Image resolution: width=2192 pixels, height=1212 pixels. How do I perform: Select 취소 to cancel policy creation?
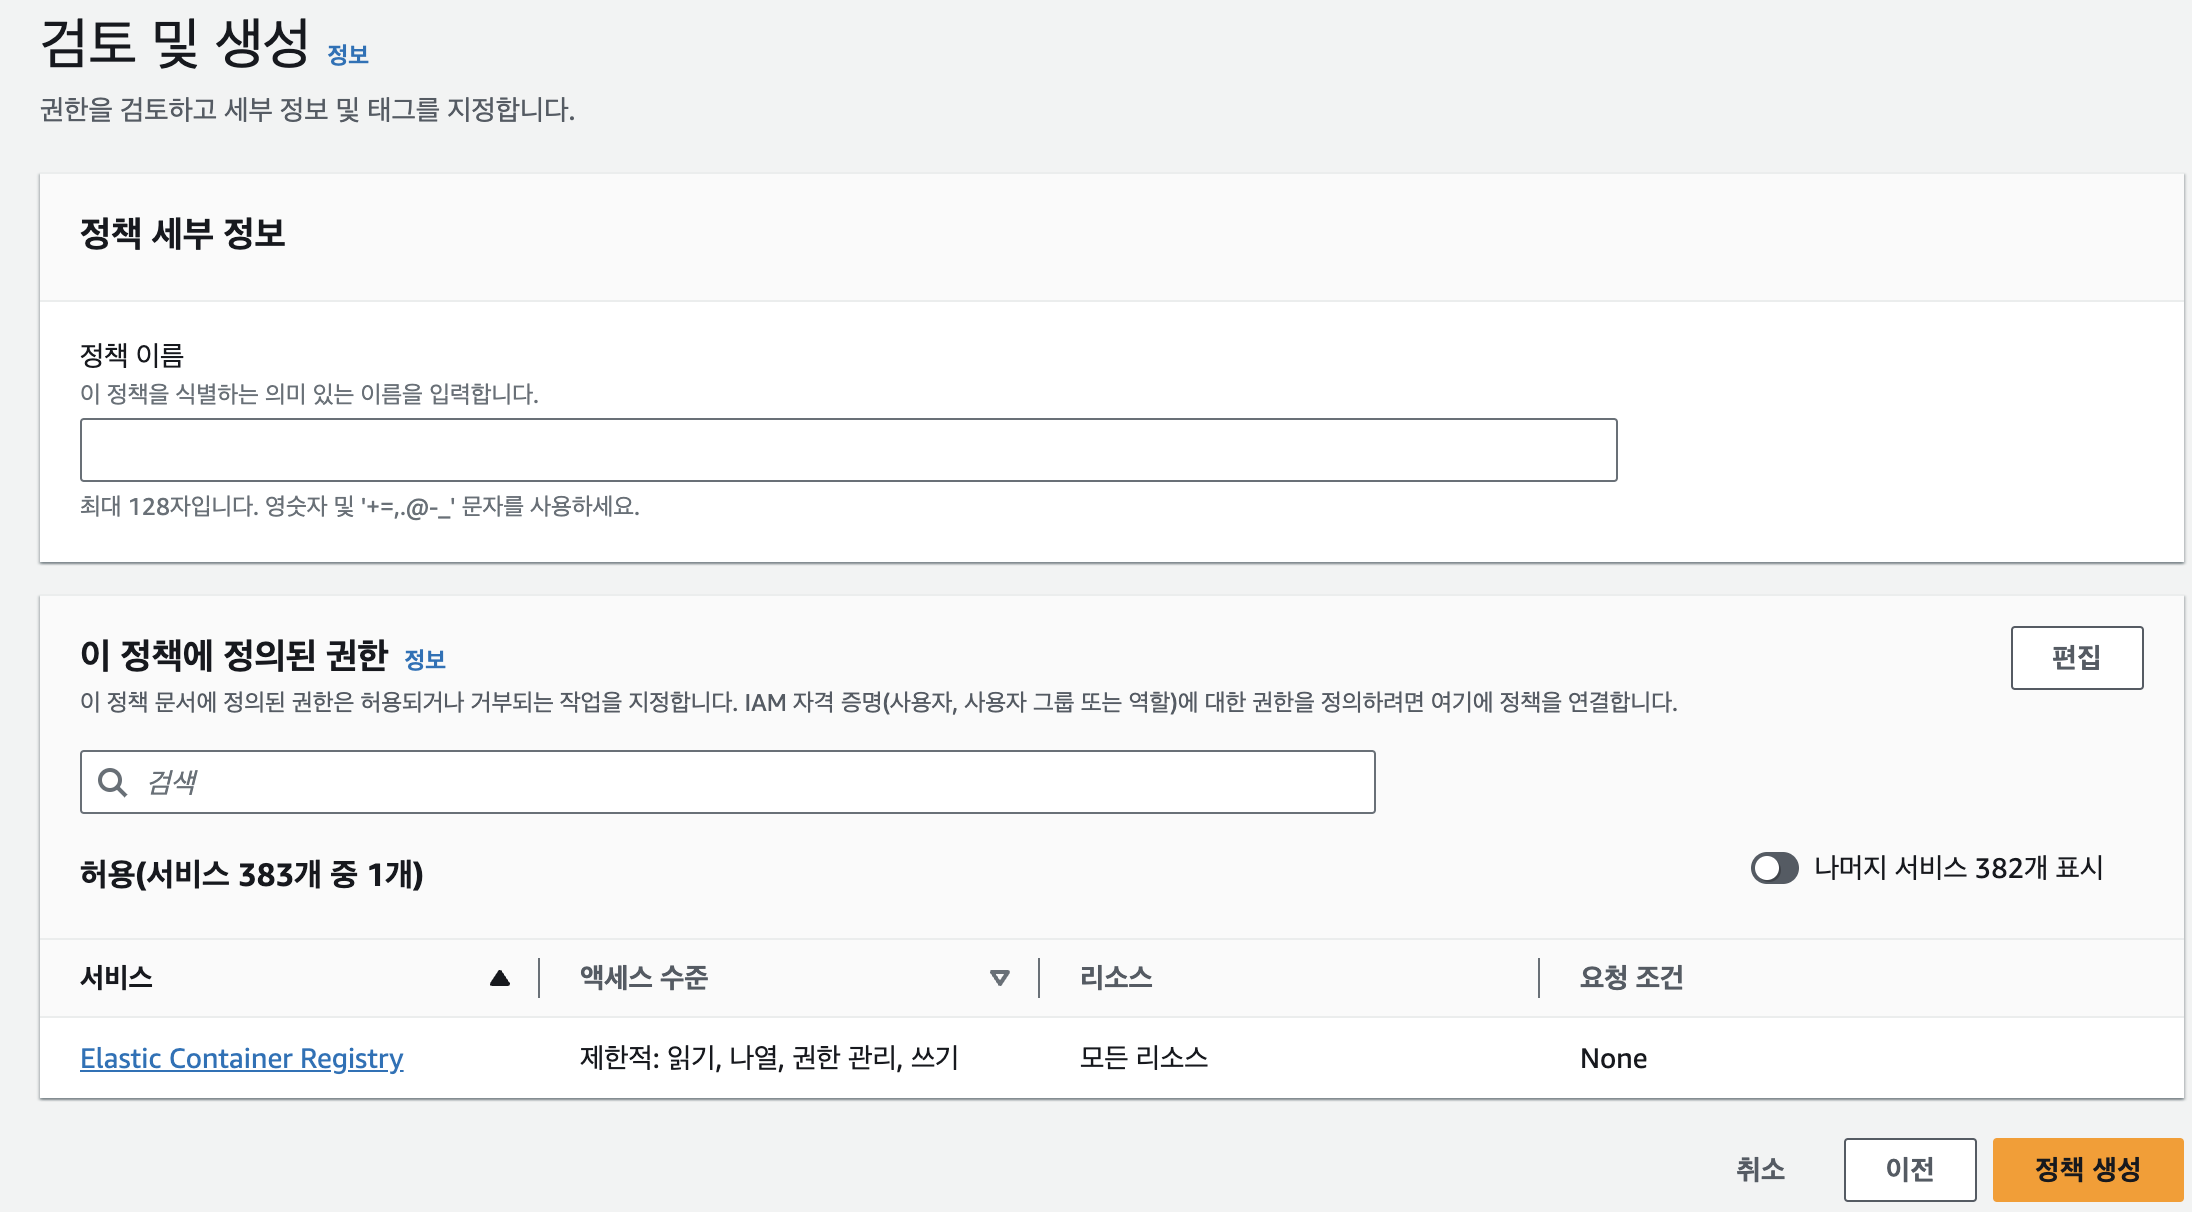tap(1761, 1168)
